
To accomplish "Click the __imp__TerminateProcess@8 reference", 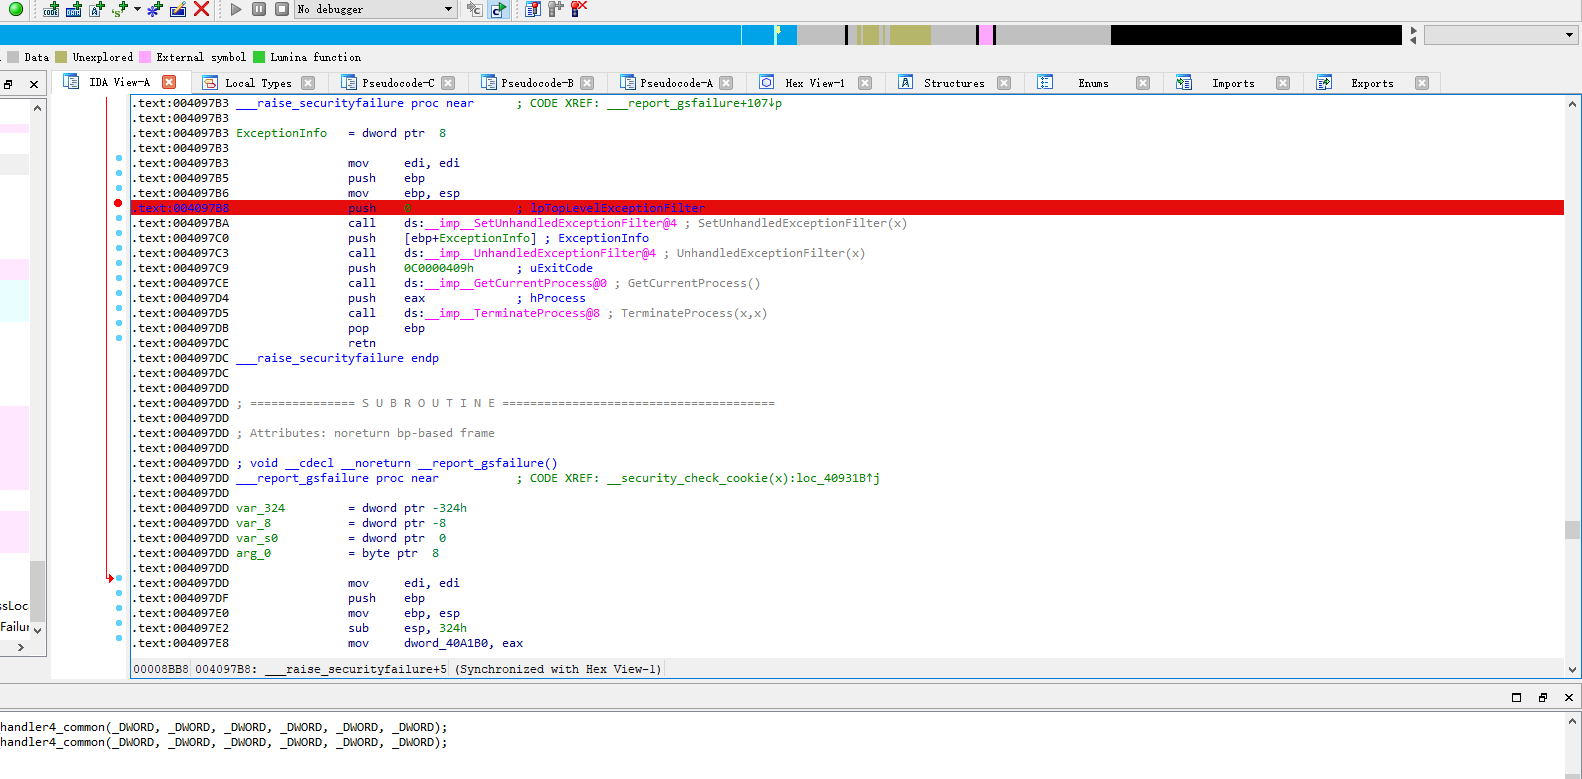I will pos(513,313).
